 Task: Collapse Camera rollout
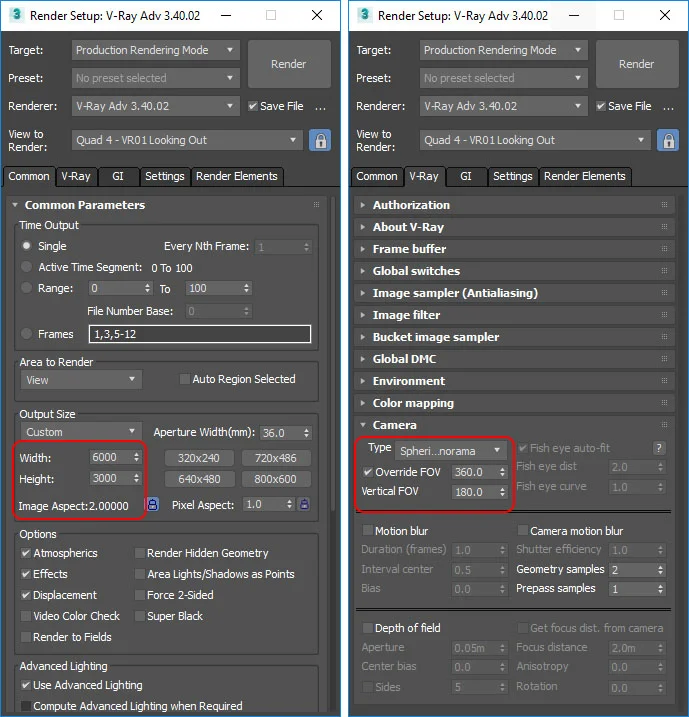pyautogui.click(x=514, y=425)
